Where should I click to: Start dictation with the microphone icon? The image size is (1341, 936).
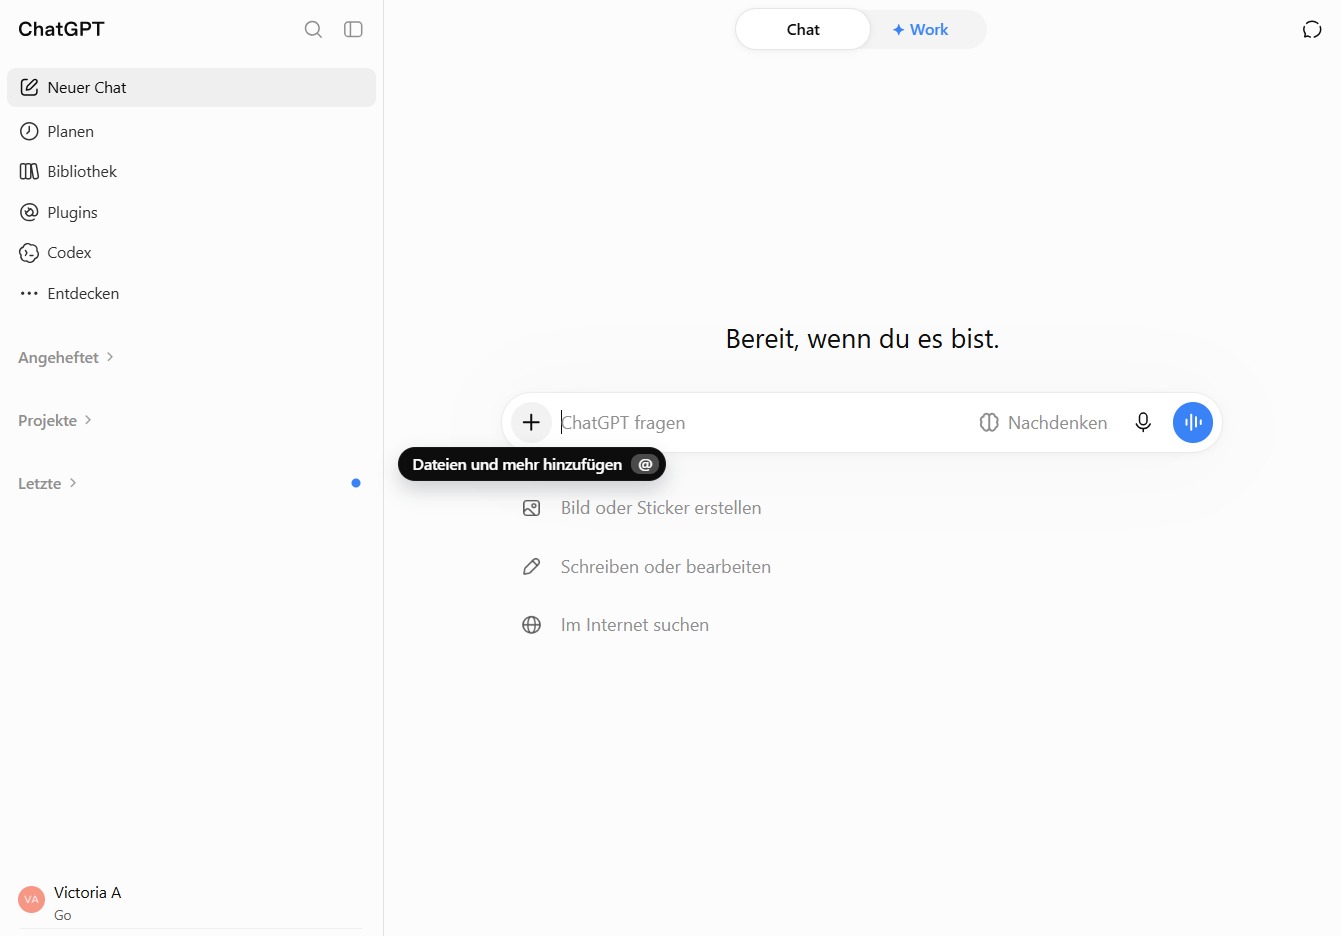click(x=1143, y=422)
